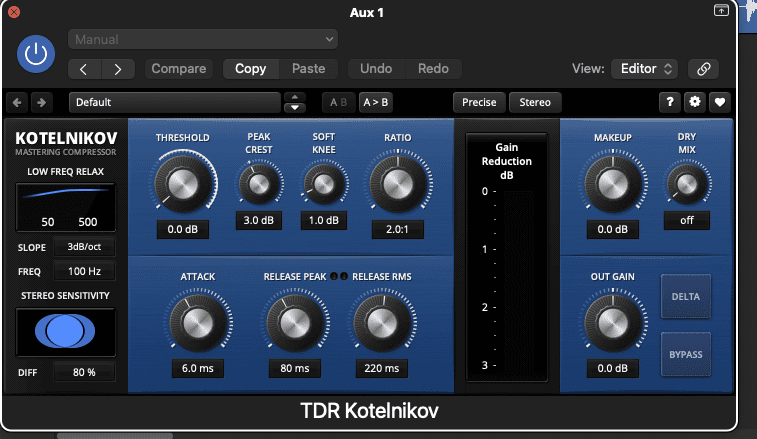Open settings with the gear icon
Screen dimensions: 757x439
click(x=695, y=102)
